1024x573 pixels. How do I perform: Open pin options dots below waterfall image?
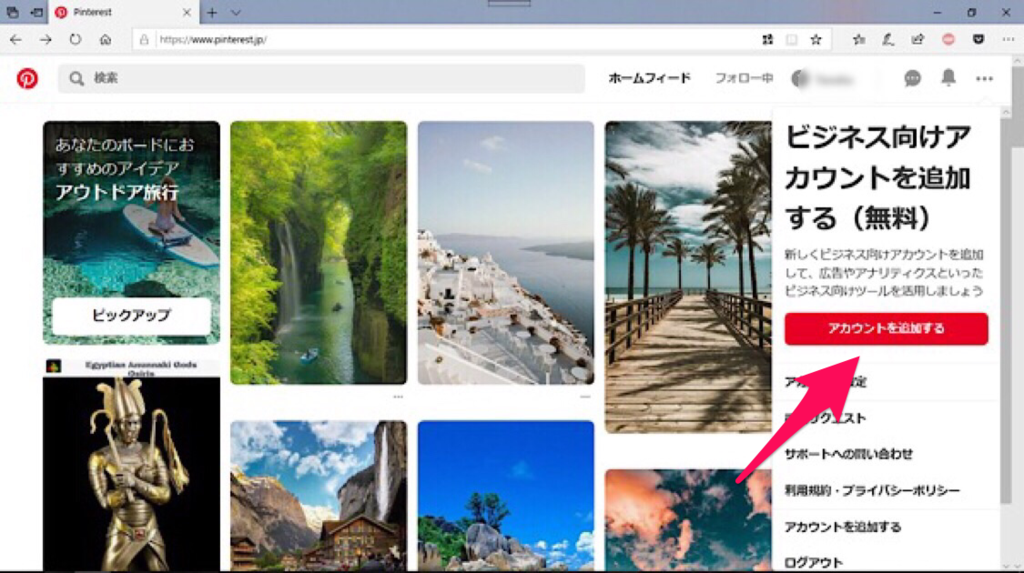pyautogui.click(x=398, y=397)
